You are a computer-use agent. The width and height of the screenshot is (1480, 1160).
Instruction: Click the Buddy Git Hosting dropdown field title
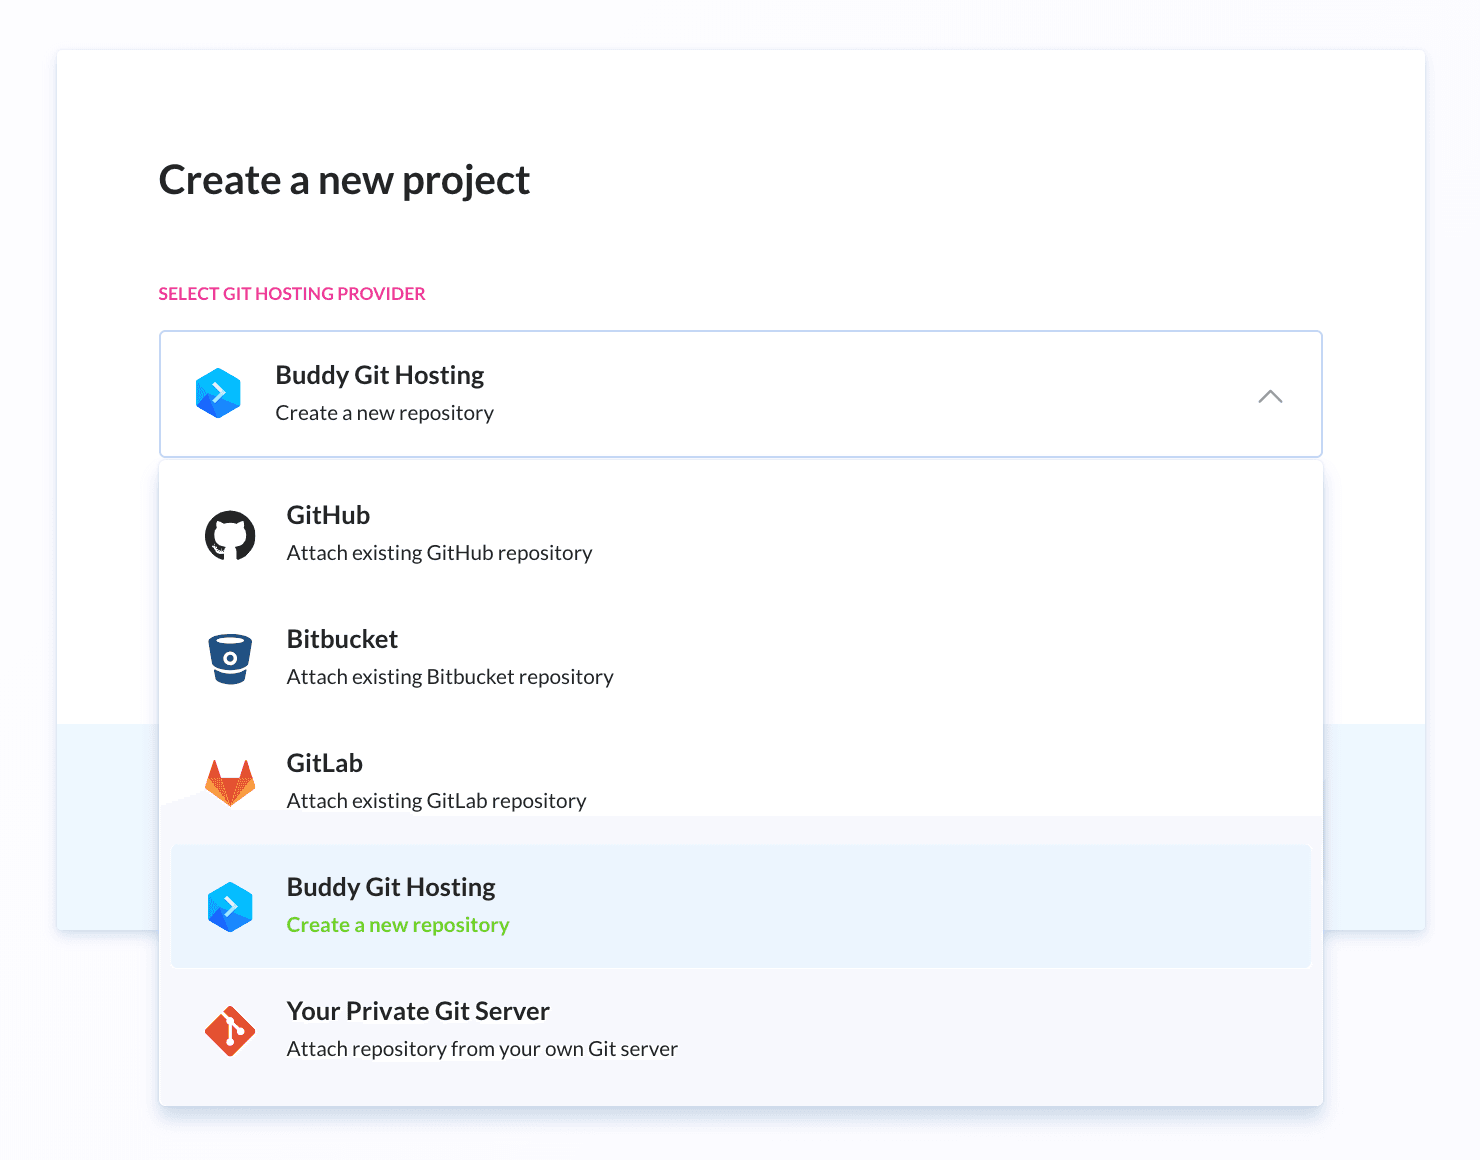coord(379,375)
